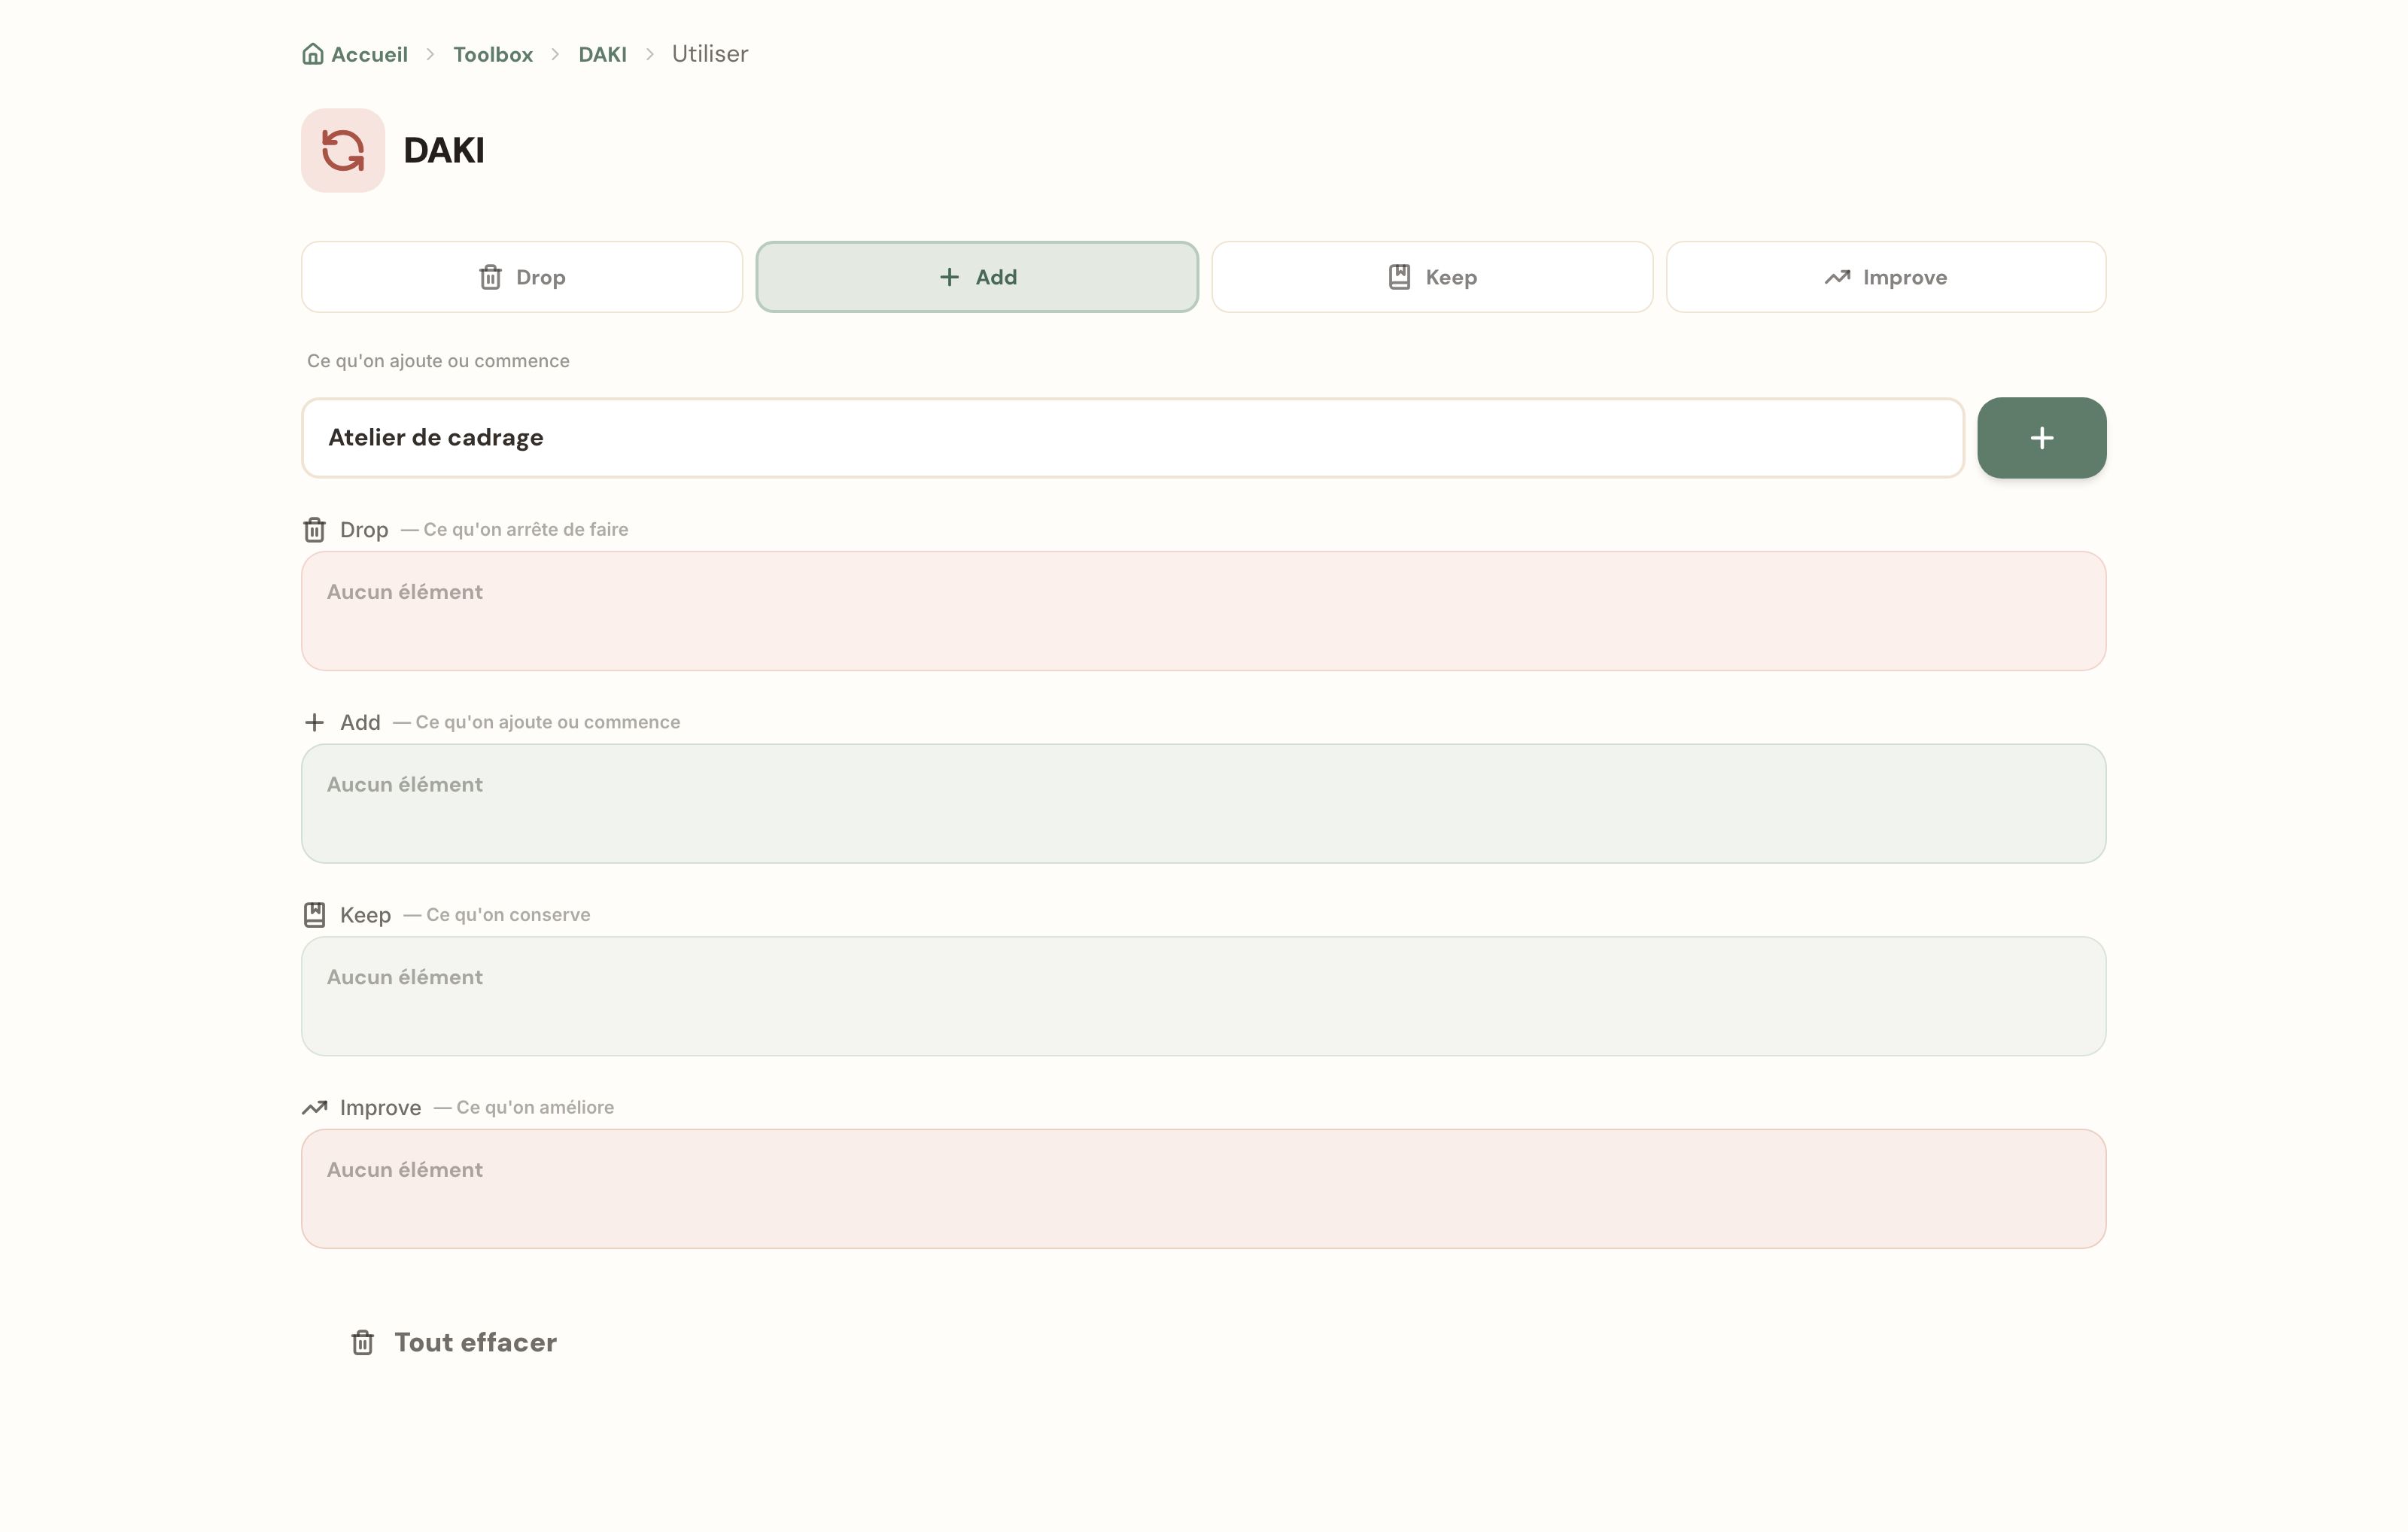Select the Drop category tab
Viewport: 2408px width, 1532px height.
click(x=522, y=277)
